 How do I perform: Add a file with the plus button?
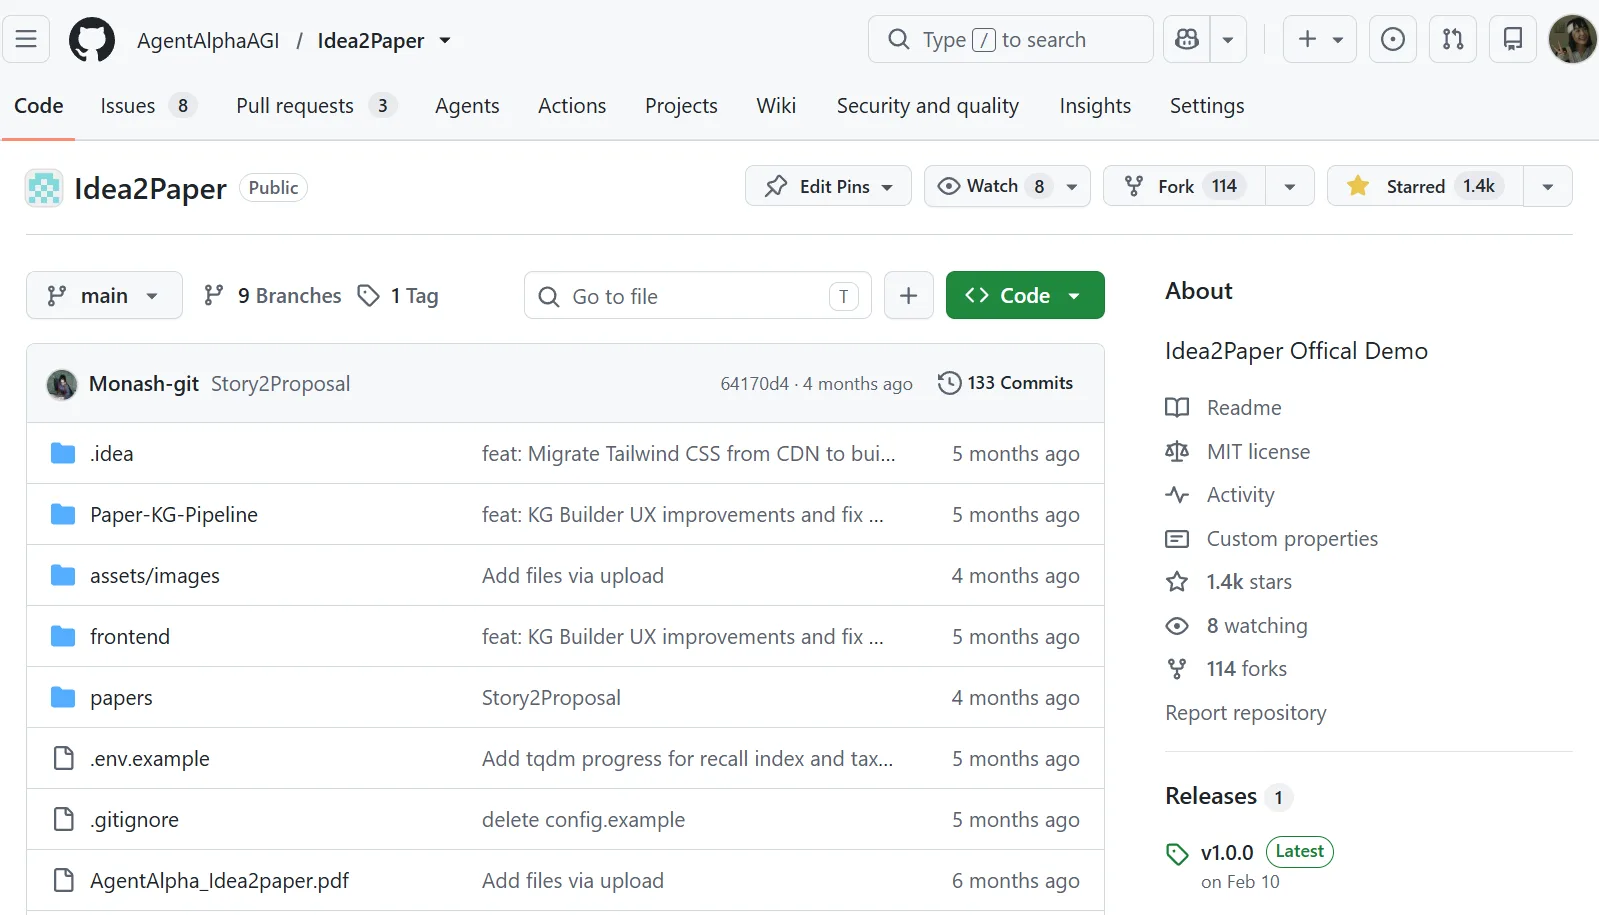click(908, 295)
